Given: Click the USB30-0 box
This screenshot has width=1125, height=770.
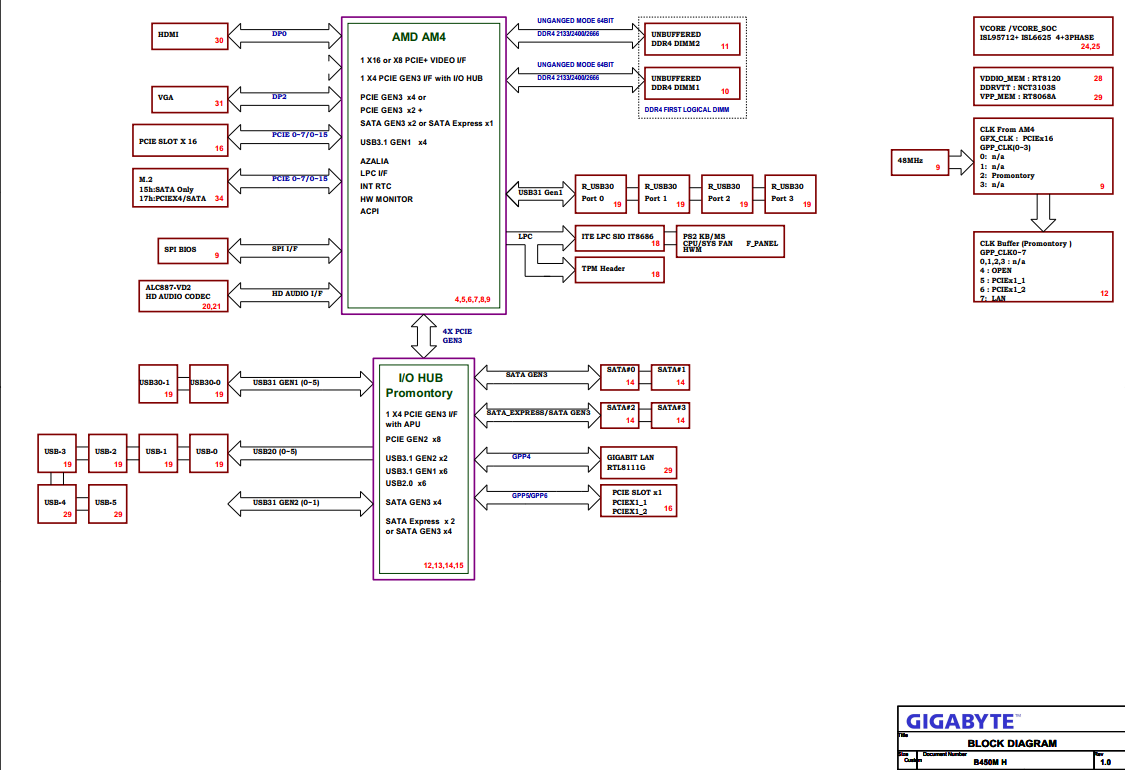Looking at the screenshot, I should [x=209, y=383].
